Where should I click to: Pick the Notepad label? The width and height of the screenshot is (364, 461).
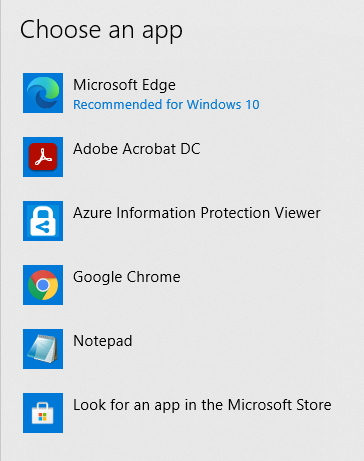103,341
